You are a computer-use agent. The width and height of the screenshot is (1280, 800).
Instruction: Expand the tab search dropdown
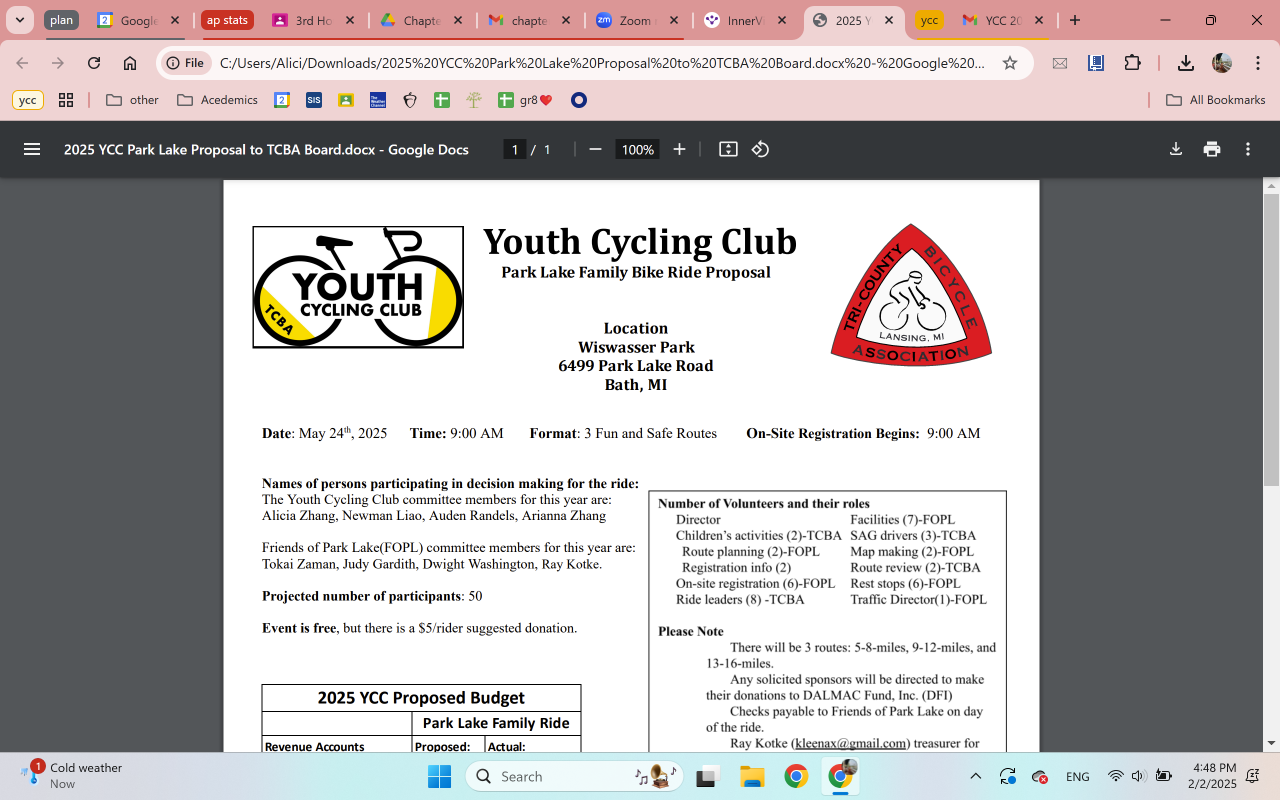[x=19, y=20]
